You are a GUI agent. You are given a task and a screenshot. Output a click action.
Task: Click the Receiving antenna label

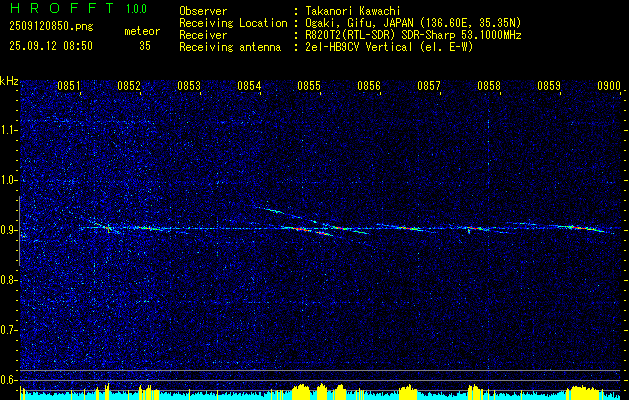coord(230,47)
